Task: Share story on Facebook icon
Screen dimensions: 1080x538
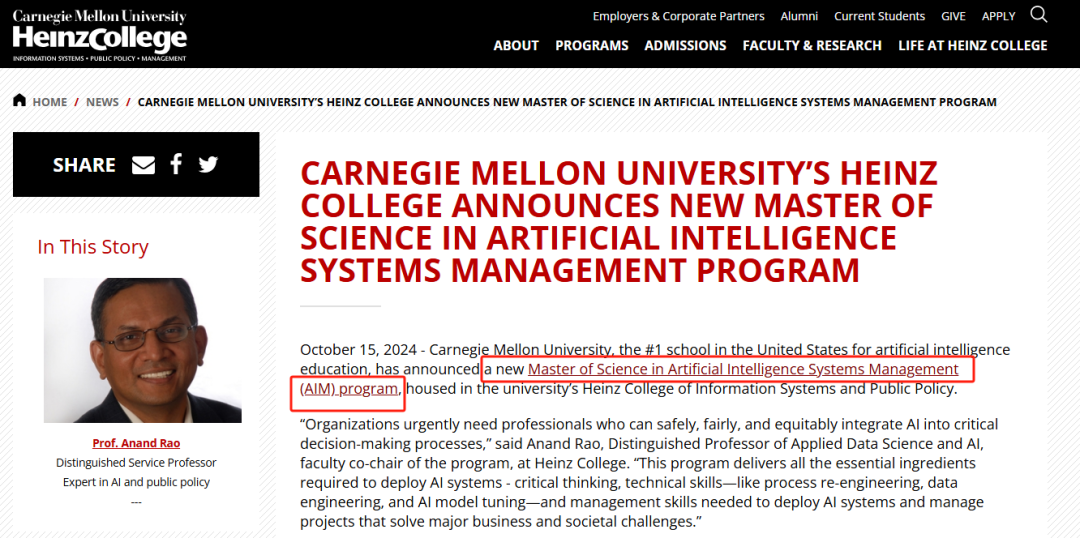Action: [x=176, y=165]
